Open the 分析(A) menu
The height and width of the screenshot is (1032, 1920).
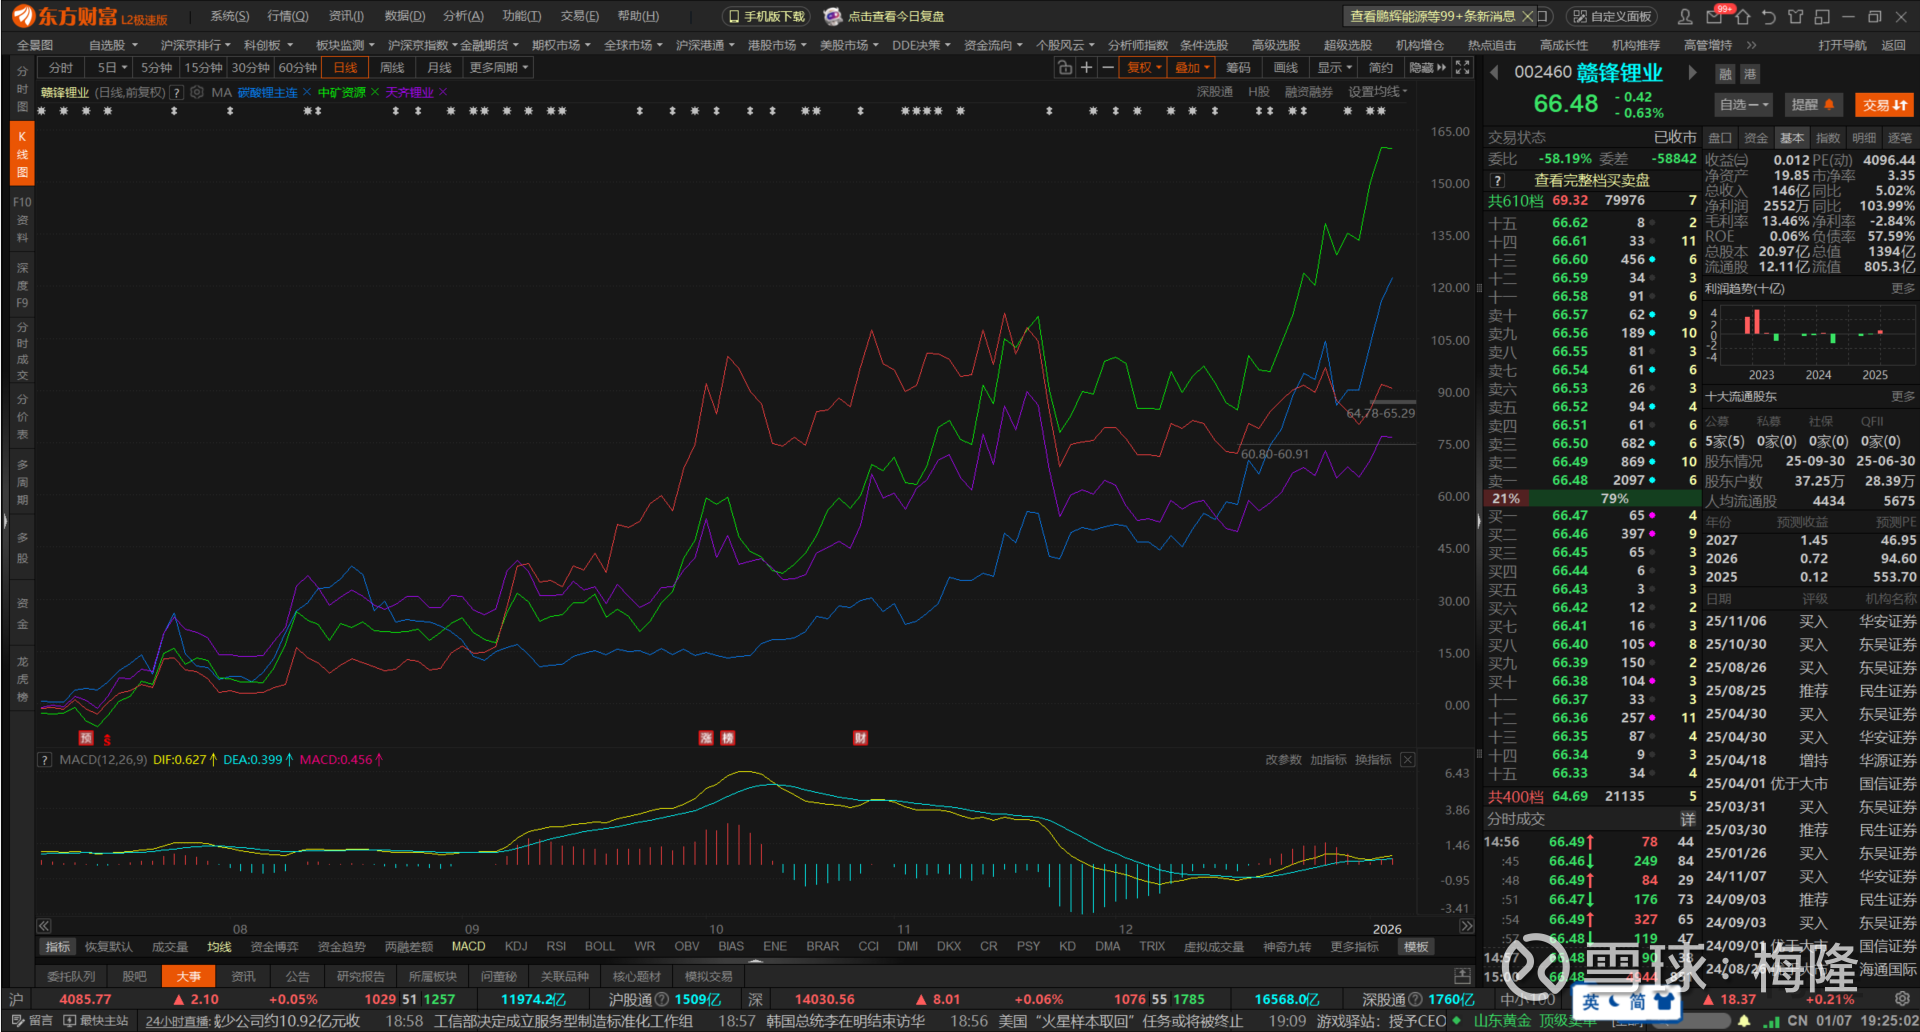pyautogui.click(x=463, y=16)
